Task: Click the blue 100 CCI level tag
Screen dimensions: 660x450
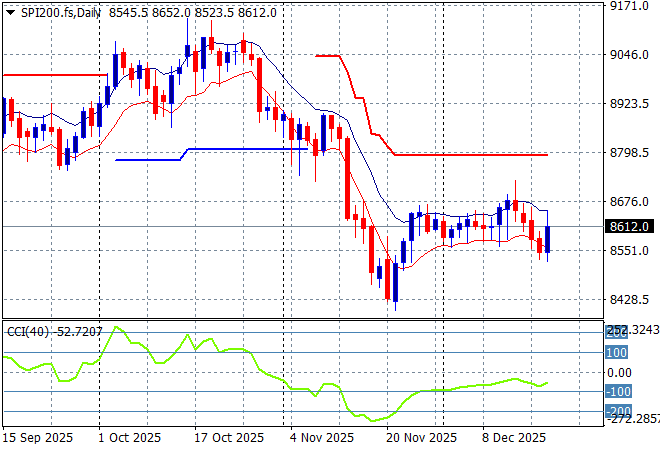Action: pos(616,353)
